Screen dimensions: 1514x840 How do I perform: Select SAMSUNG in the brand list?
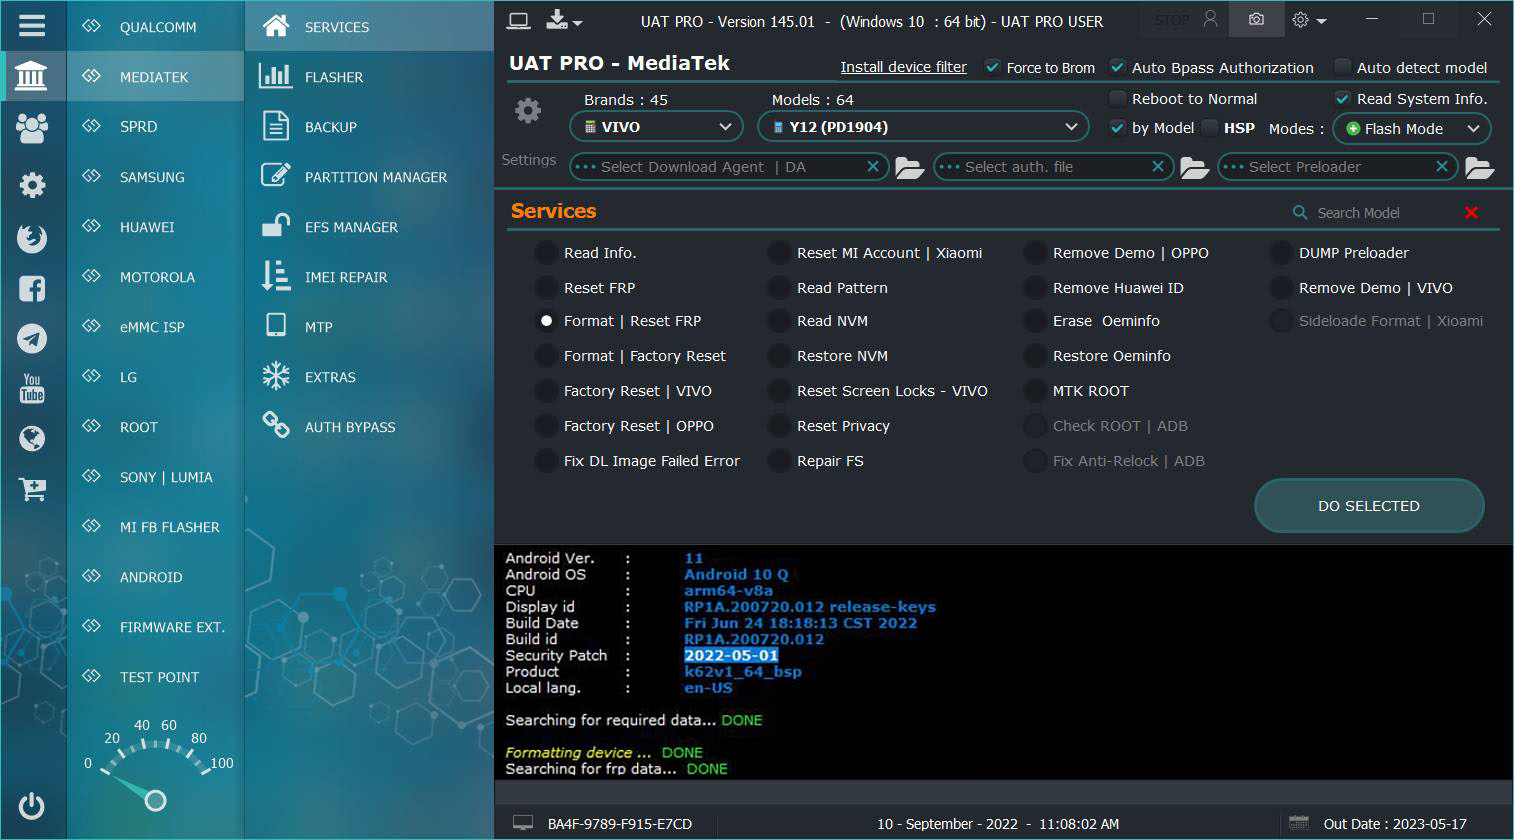point(152,177)
